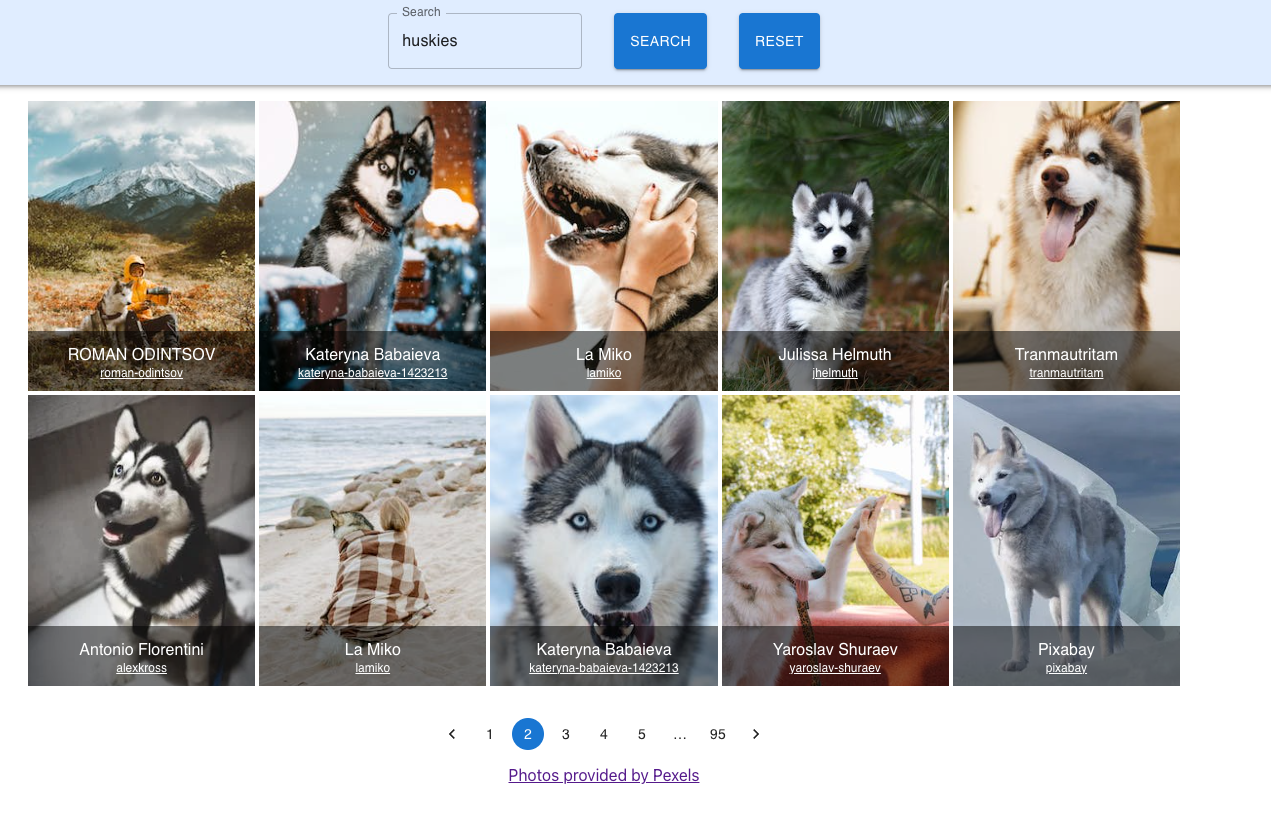1271x832 pixels.
Task: Click photographer name Antonio Florentini
Action: [x=141, y=649]
